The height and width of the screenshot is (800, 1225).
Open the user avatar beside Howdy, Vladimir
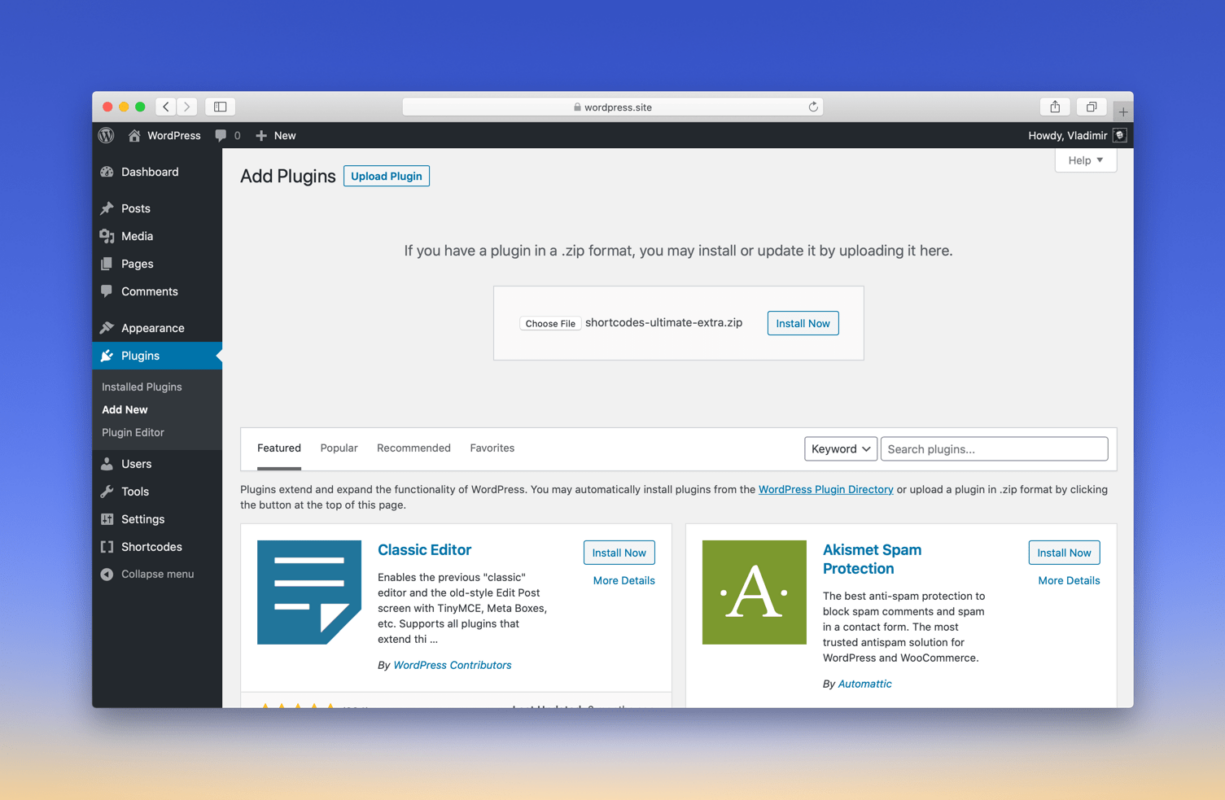(1120, 135)
